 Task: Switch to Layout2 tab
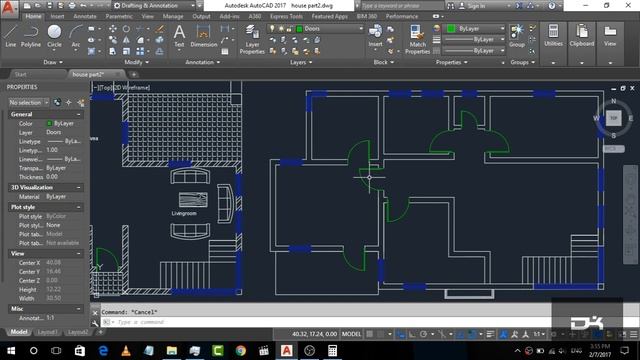(x=78, y=332)
